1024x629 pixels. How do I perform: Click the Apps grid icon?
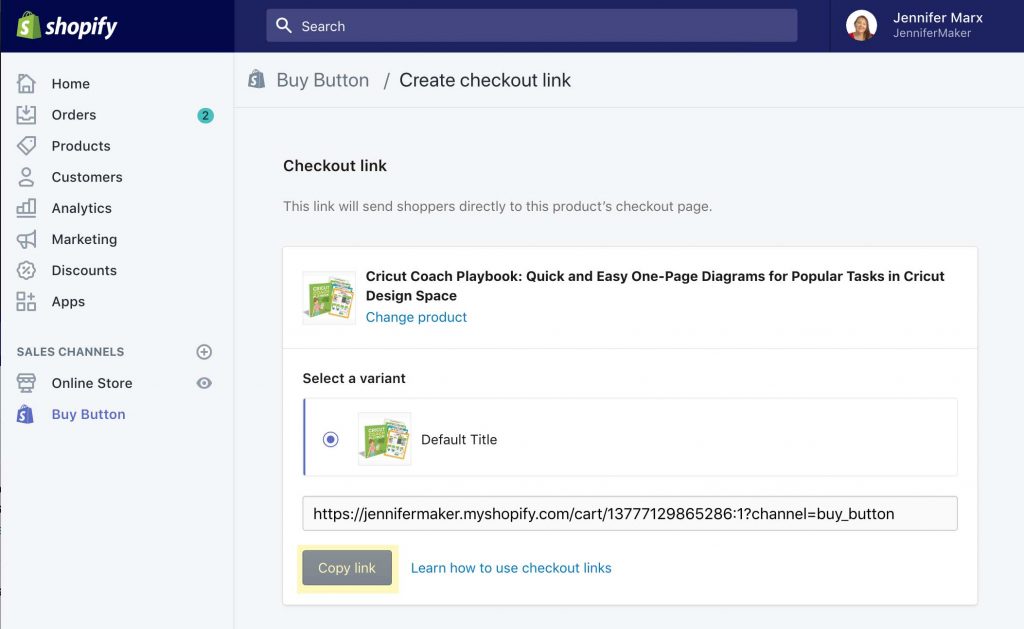pos(26,301)
